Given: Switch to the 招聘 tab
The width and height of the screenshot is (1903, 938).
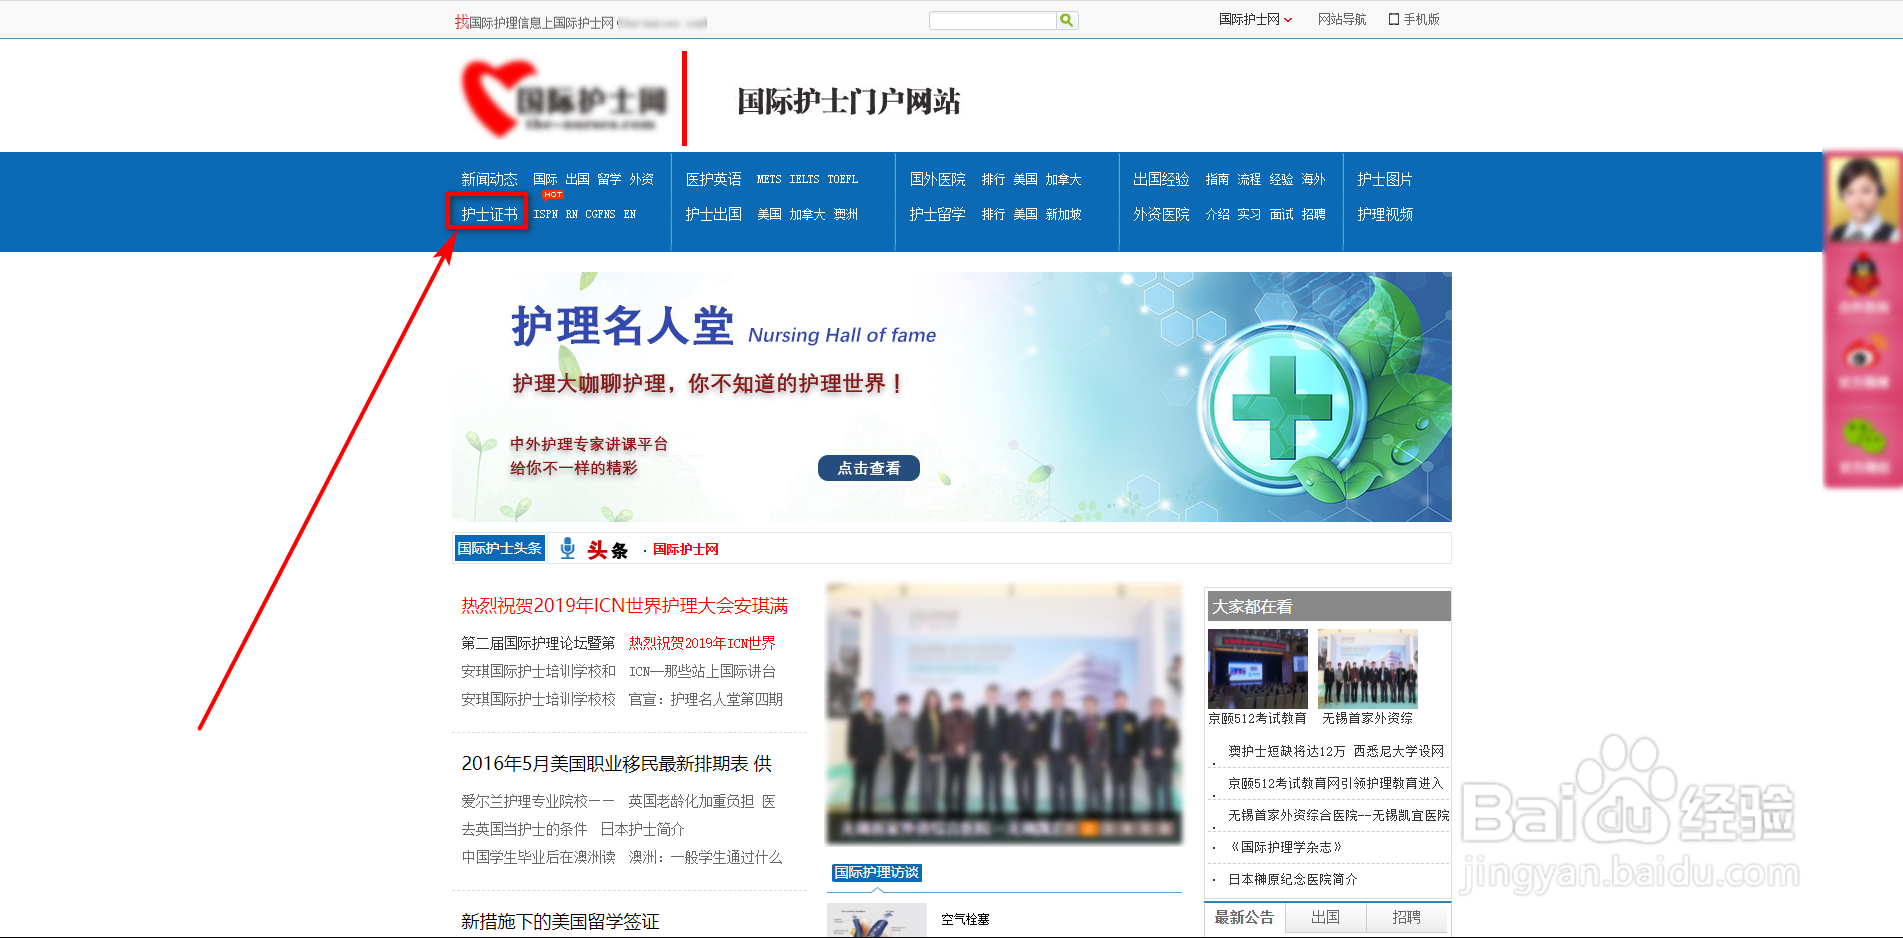Looking at the screenshot, I should 1406,917.
